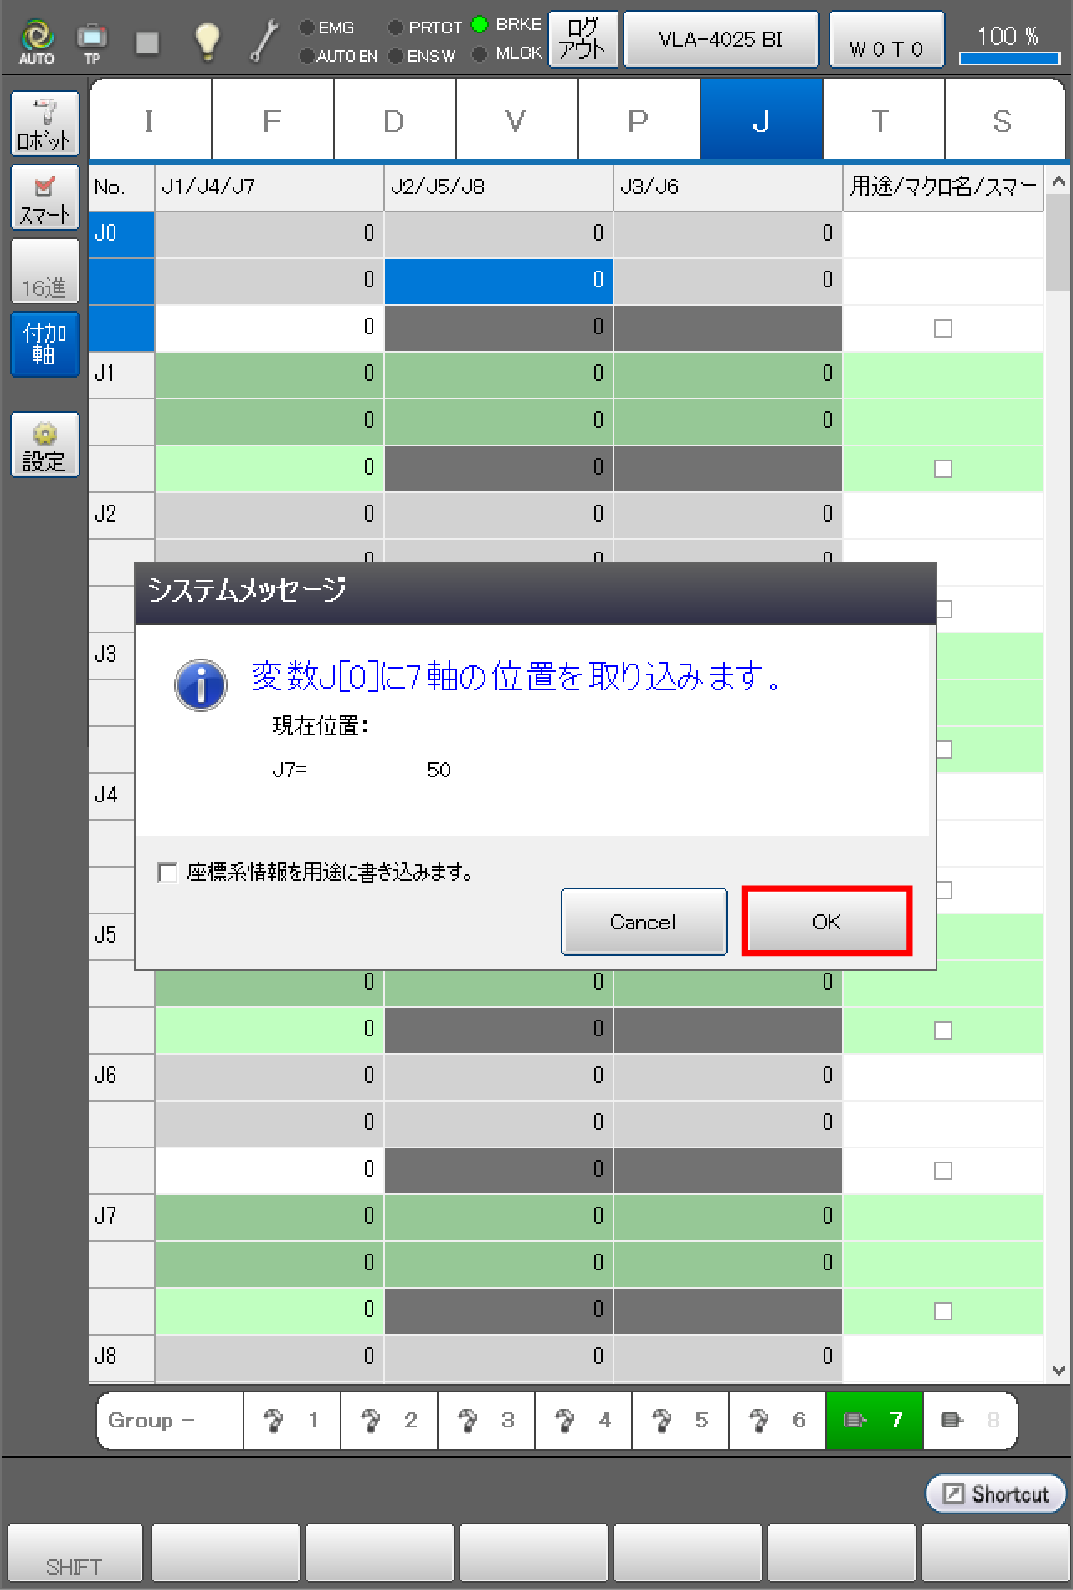Enable writing coordinate info to usage checkbox

(168, 872)
